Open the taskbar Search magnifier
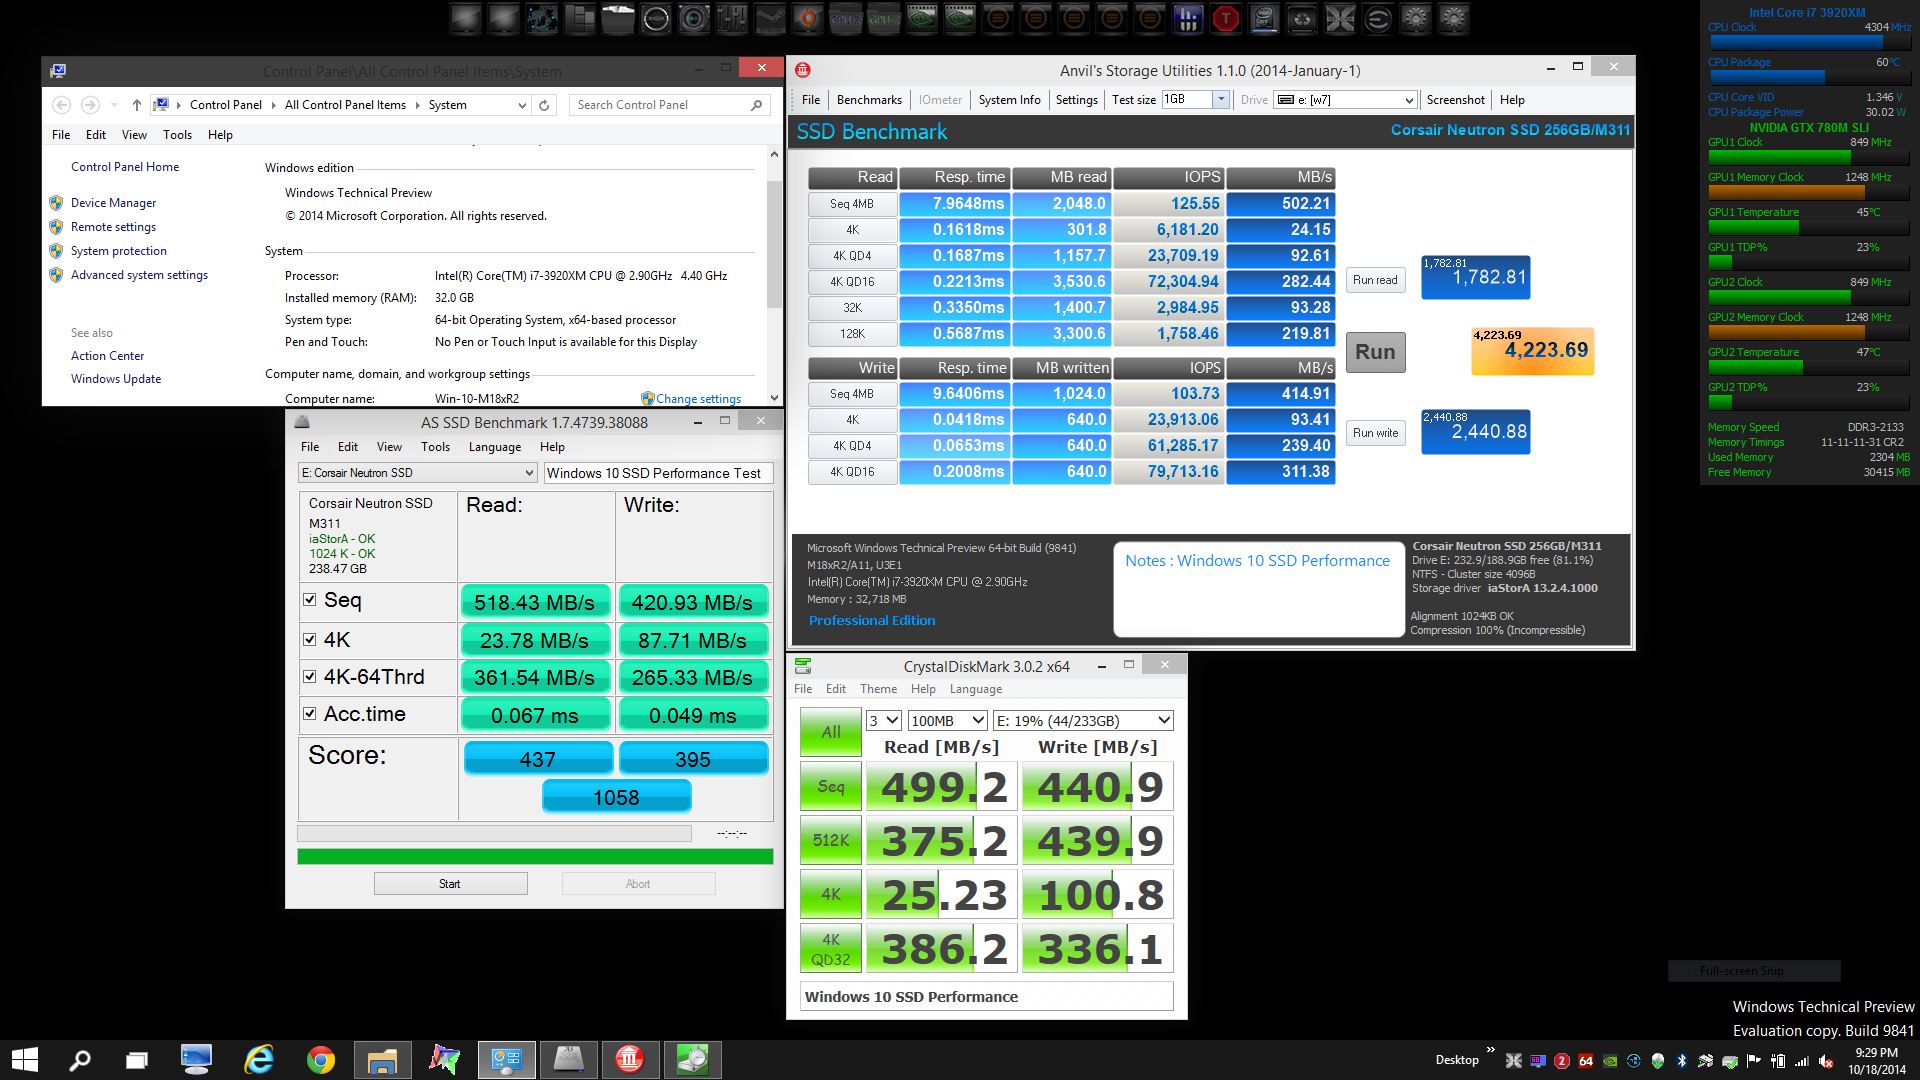This screenshot has height=1080, width=1920. coord(79,1060)
